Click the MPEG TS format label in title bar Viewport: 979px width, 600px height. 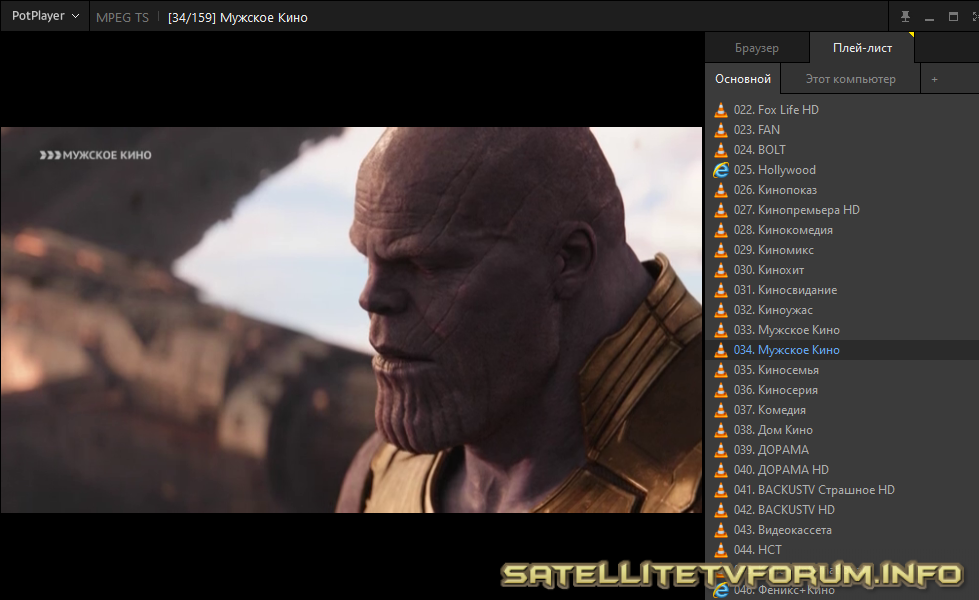(122, 17)
